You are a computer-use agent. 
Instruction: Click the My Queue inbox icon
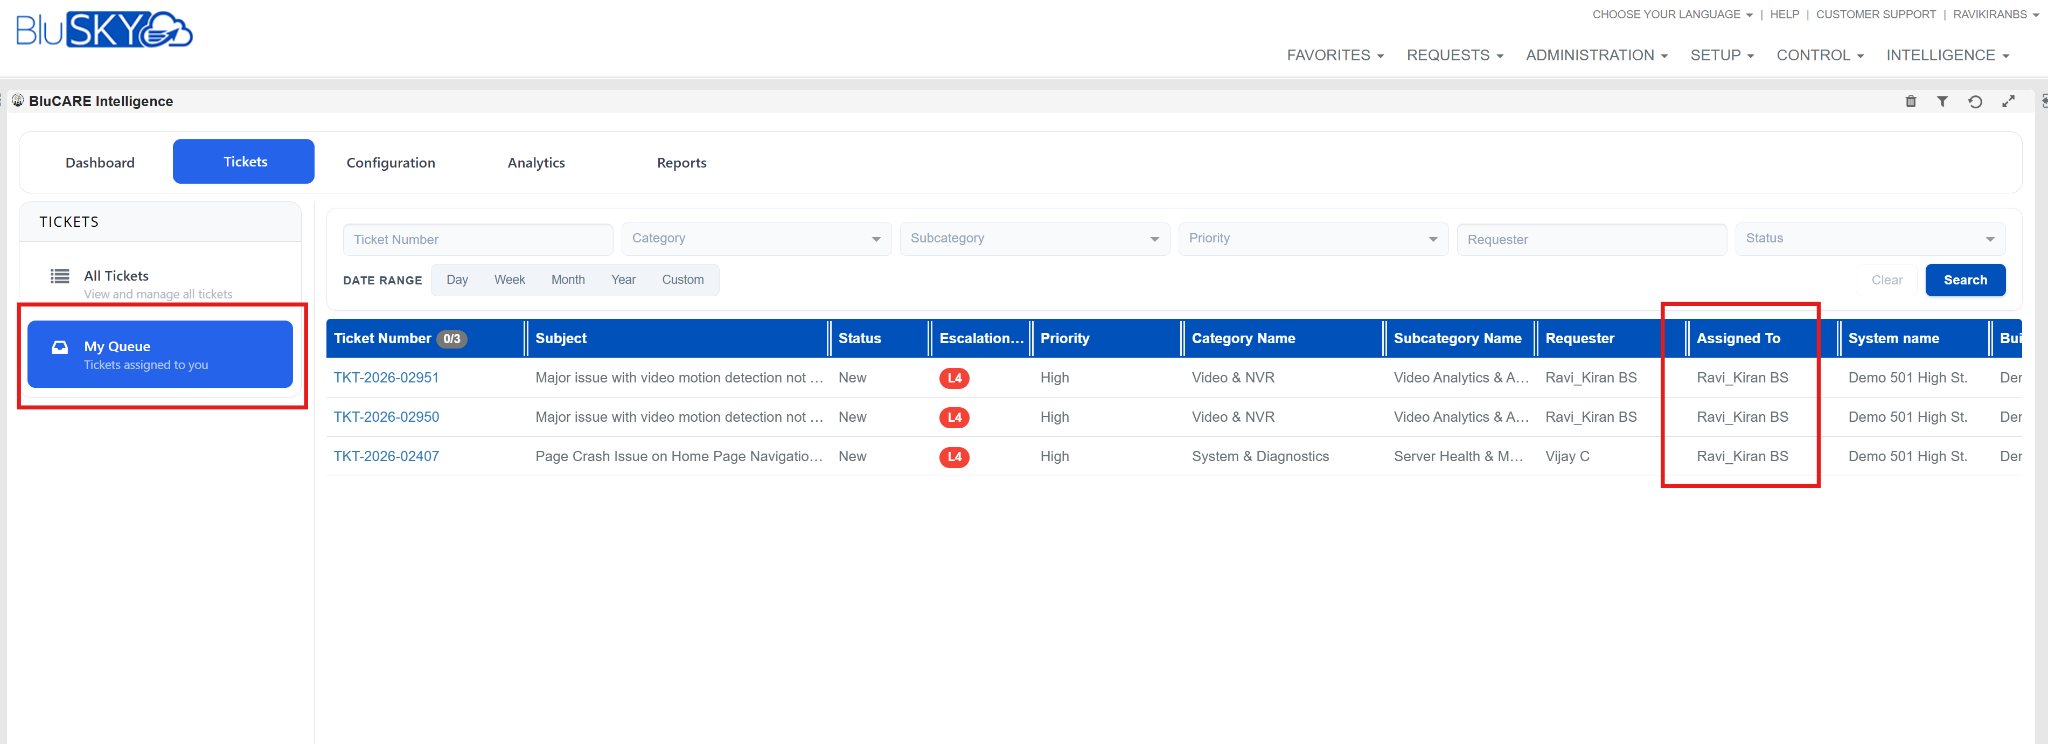(60, 347)
